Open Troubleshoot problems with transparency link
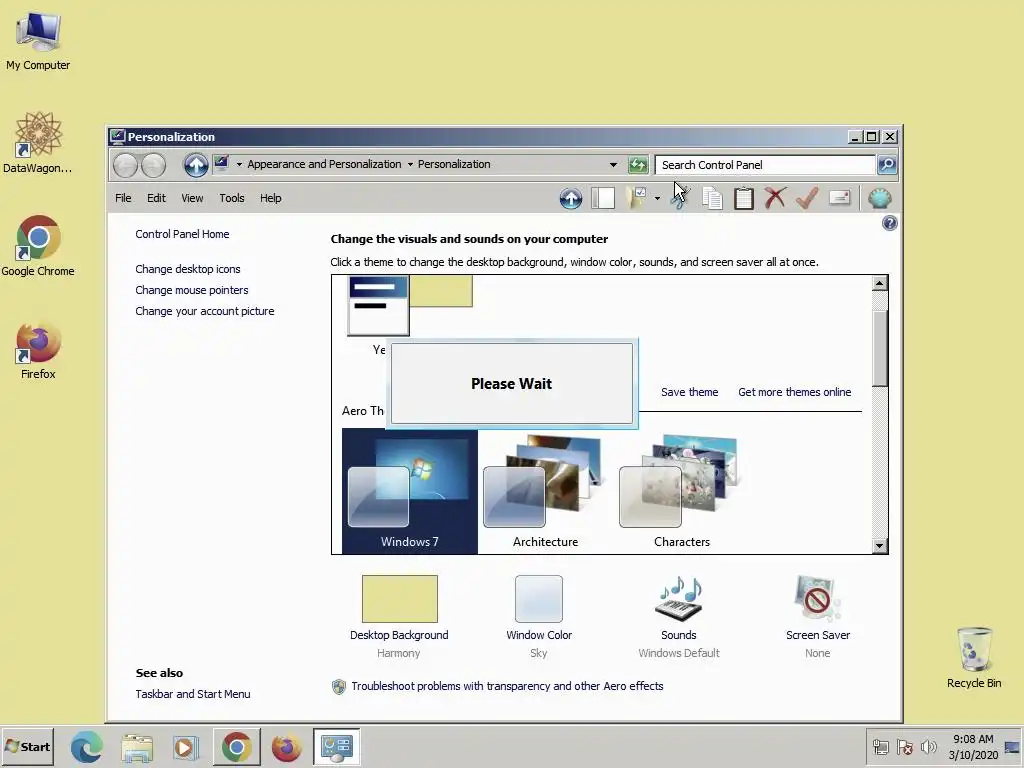The image size is (1024, 768). pos(507,686)
